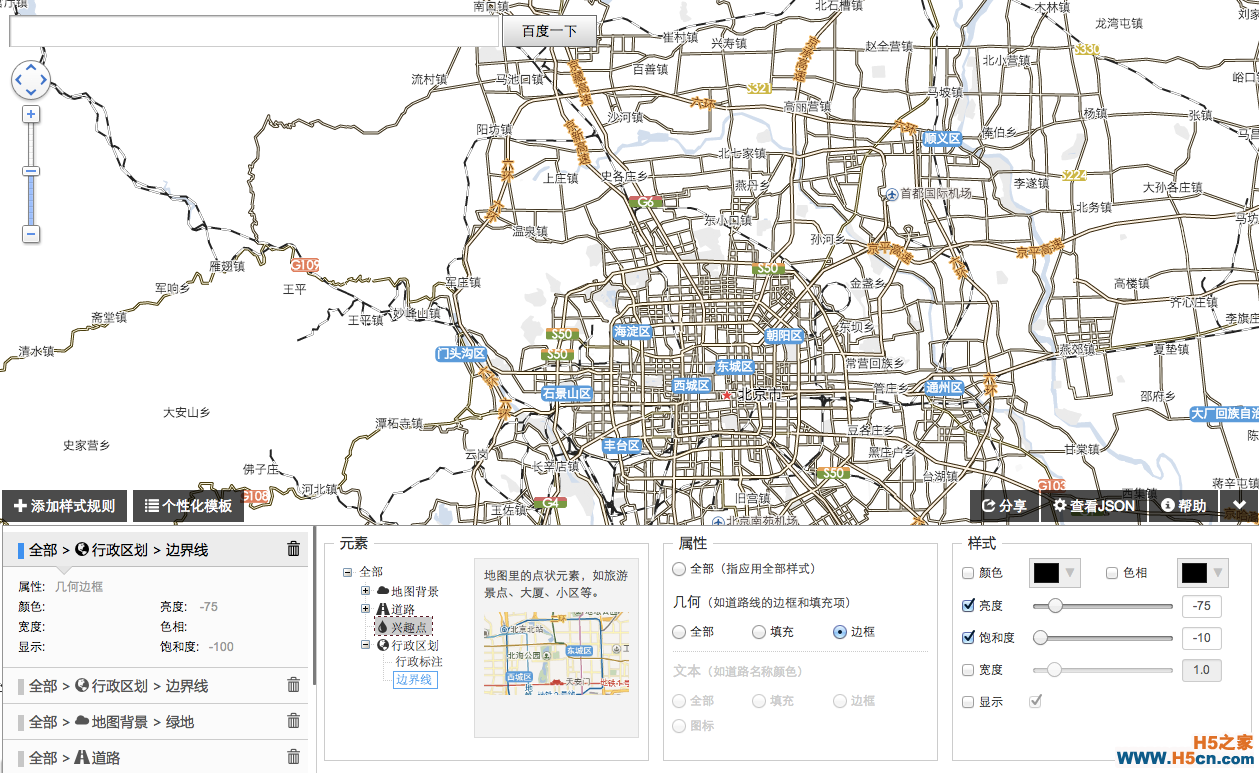Click the S321 road shield
Screen dimensions: 1259x773
pos(759,88)
